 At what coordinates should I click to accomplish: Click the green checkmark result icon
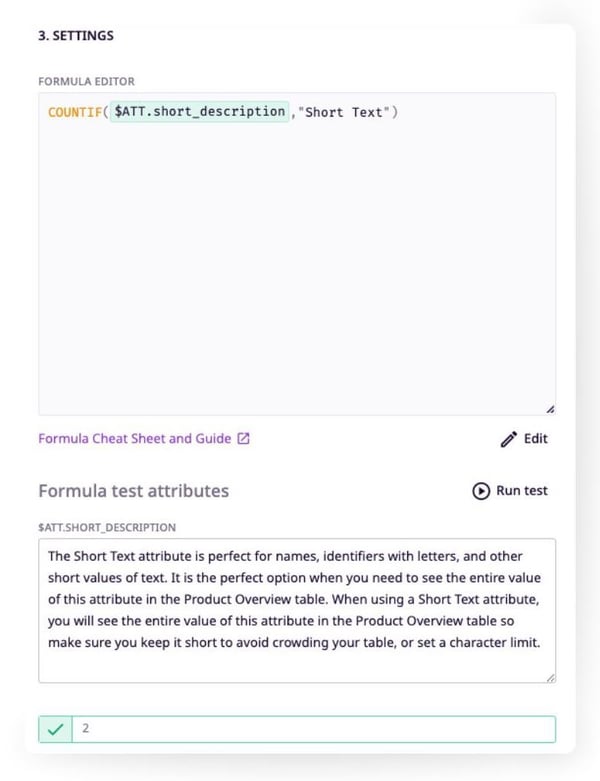click(55, 729)
